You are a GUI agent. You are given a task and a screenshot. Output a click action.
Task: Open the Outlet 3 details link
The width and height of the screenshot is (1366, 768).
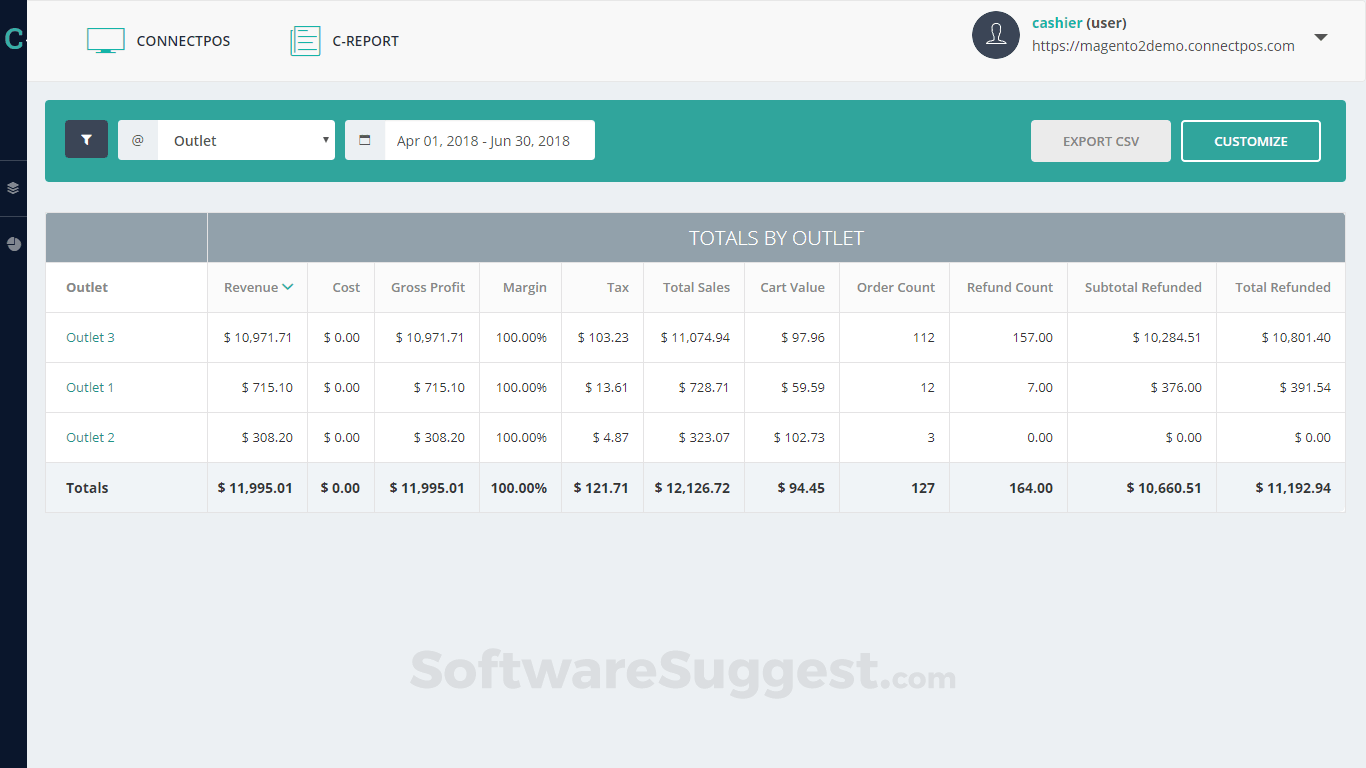tap(90, 337)
